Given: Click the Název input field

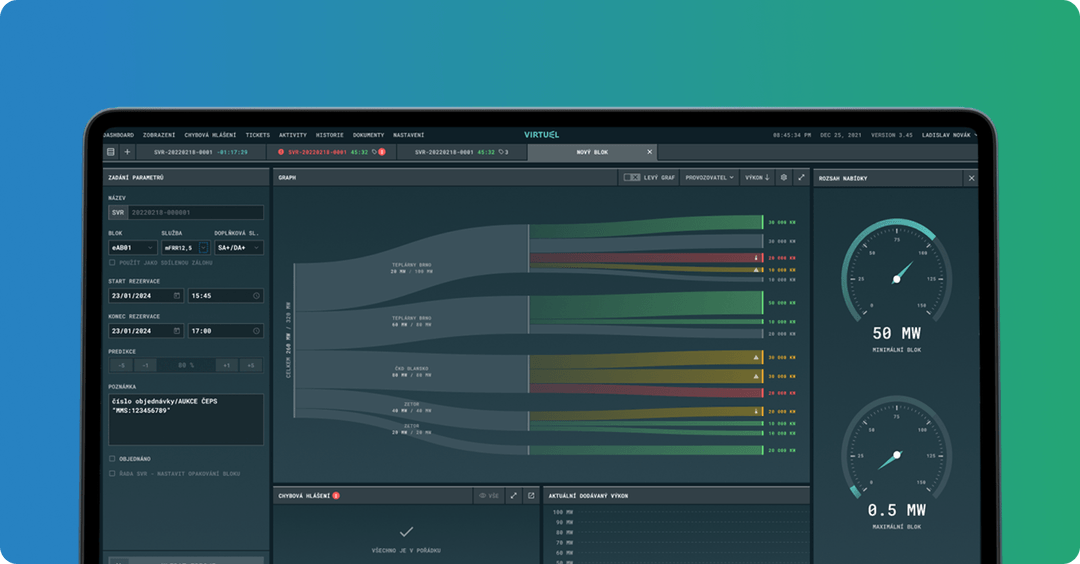Looking at the screenshot, I should (x=186, y=213).
